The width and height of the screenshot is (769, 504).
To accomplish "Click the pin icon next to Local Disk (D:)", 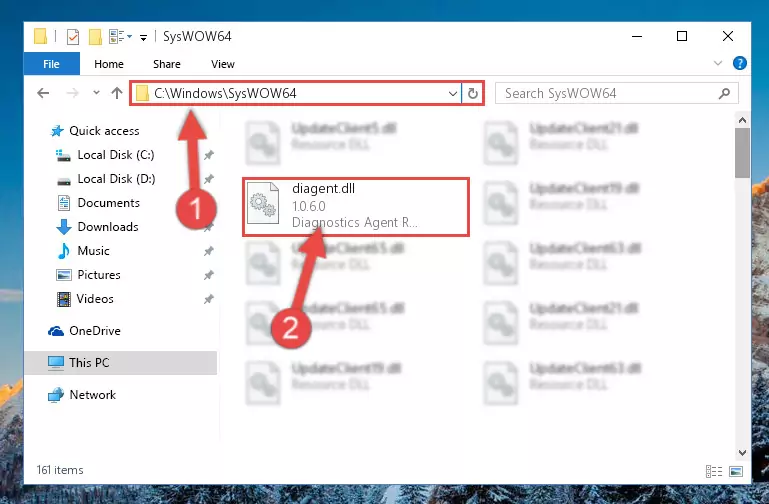I will (x=208, y=179).
